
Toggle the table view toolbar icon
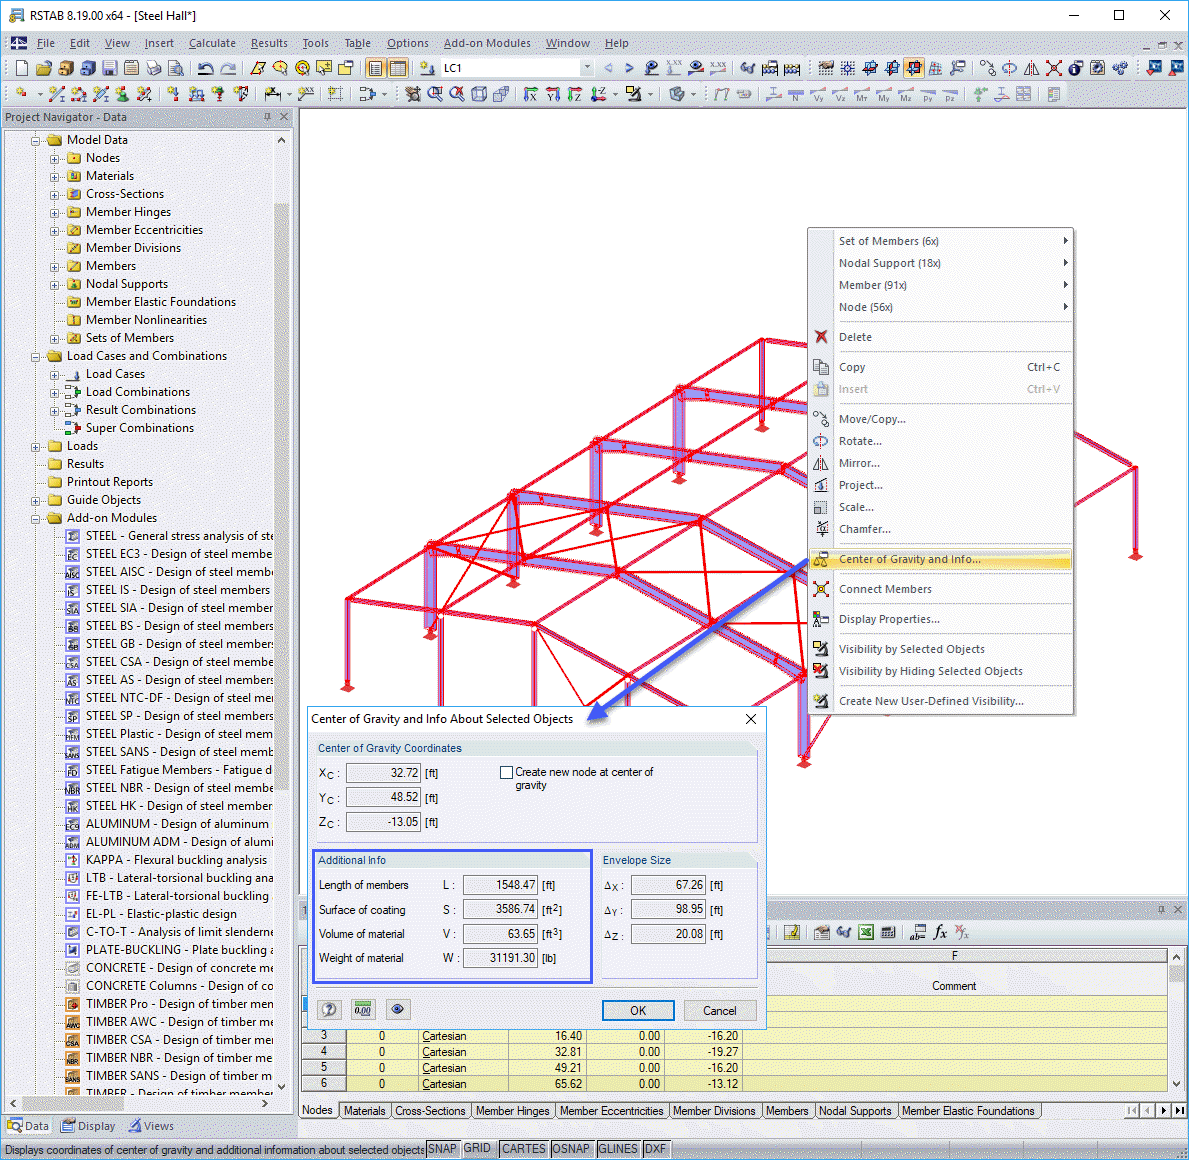point(397,68)
